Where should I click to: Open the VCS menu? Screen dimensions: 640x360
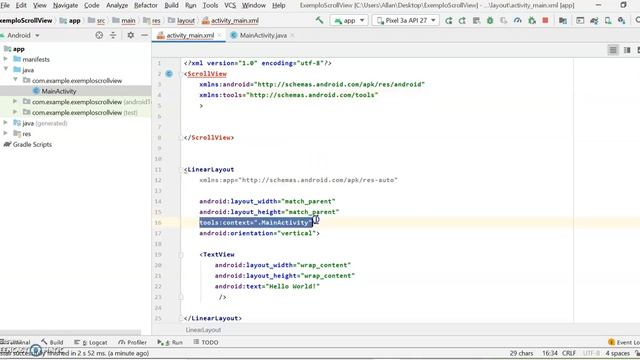[230, 5]
